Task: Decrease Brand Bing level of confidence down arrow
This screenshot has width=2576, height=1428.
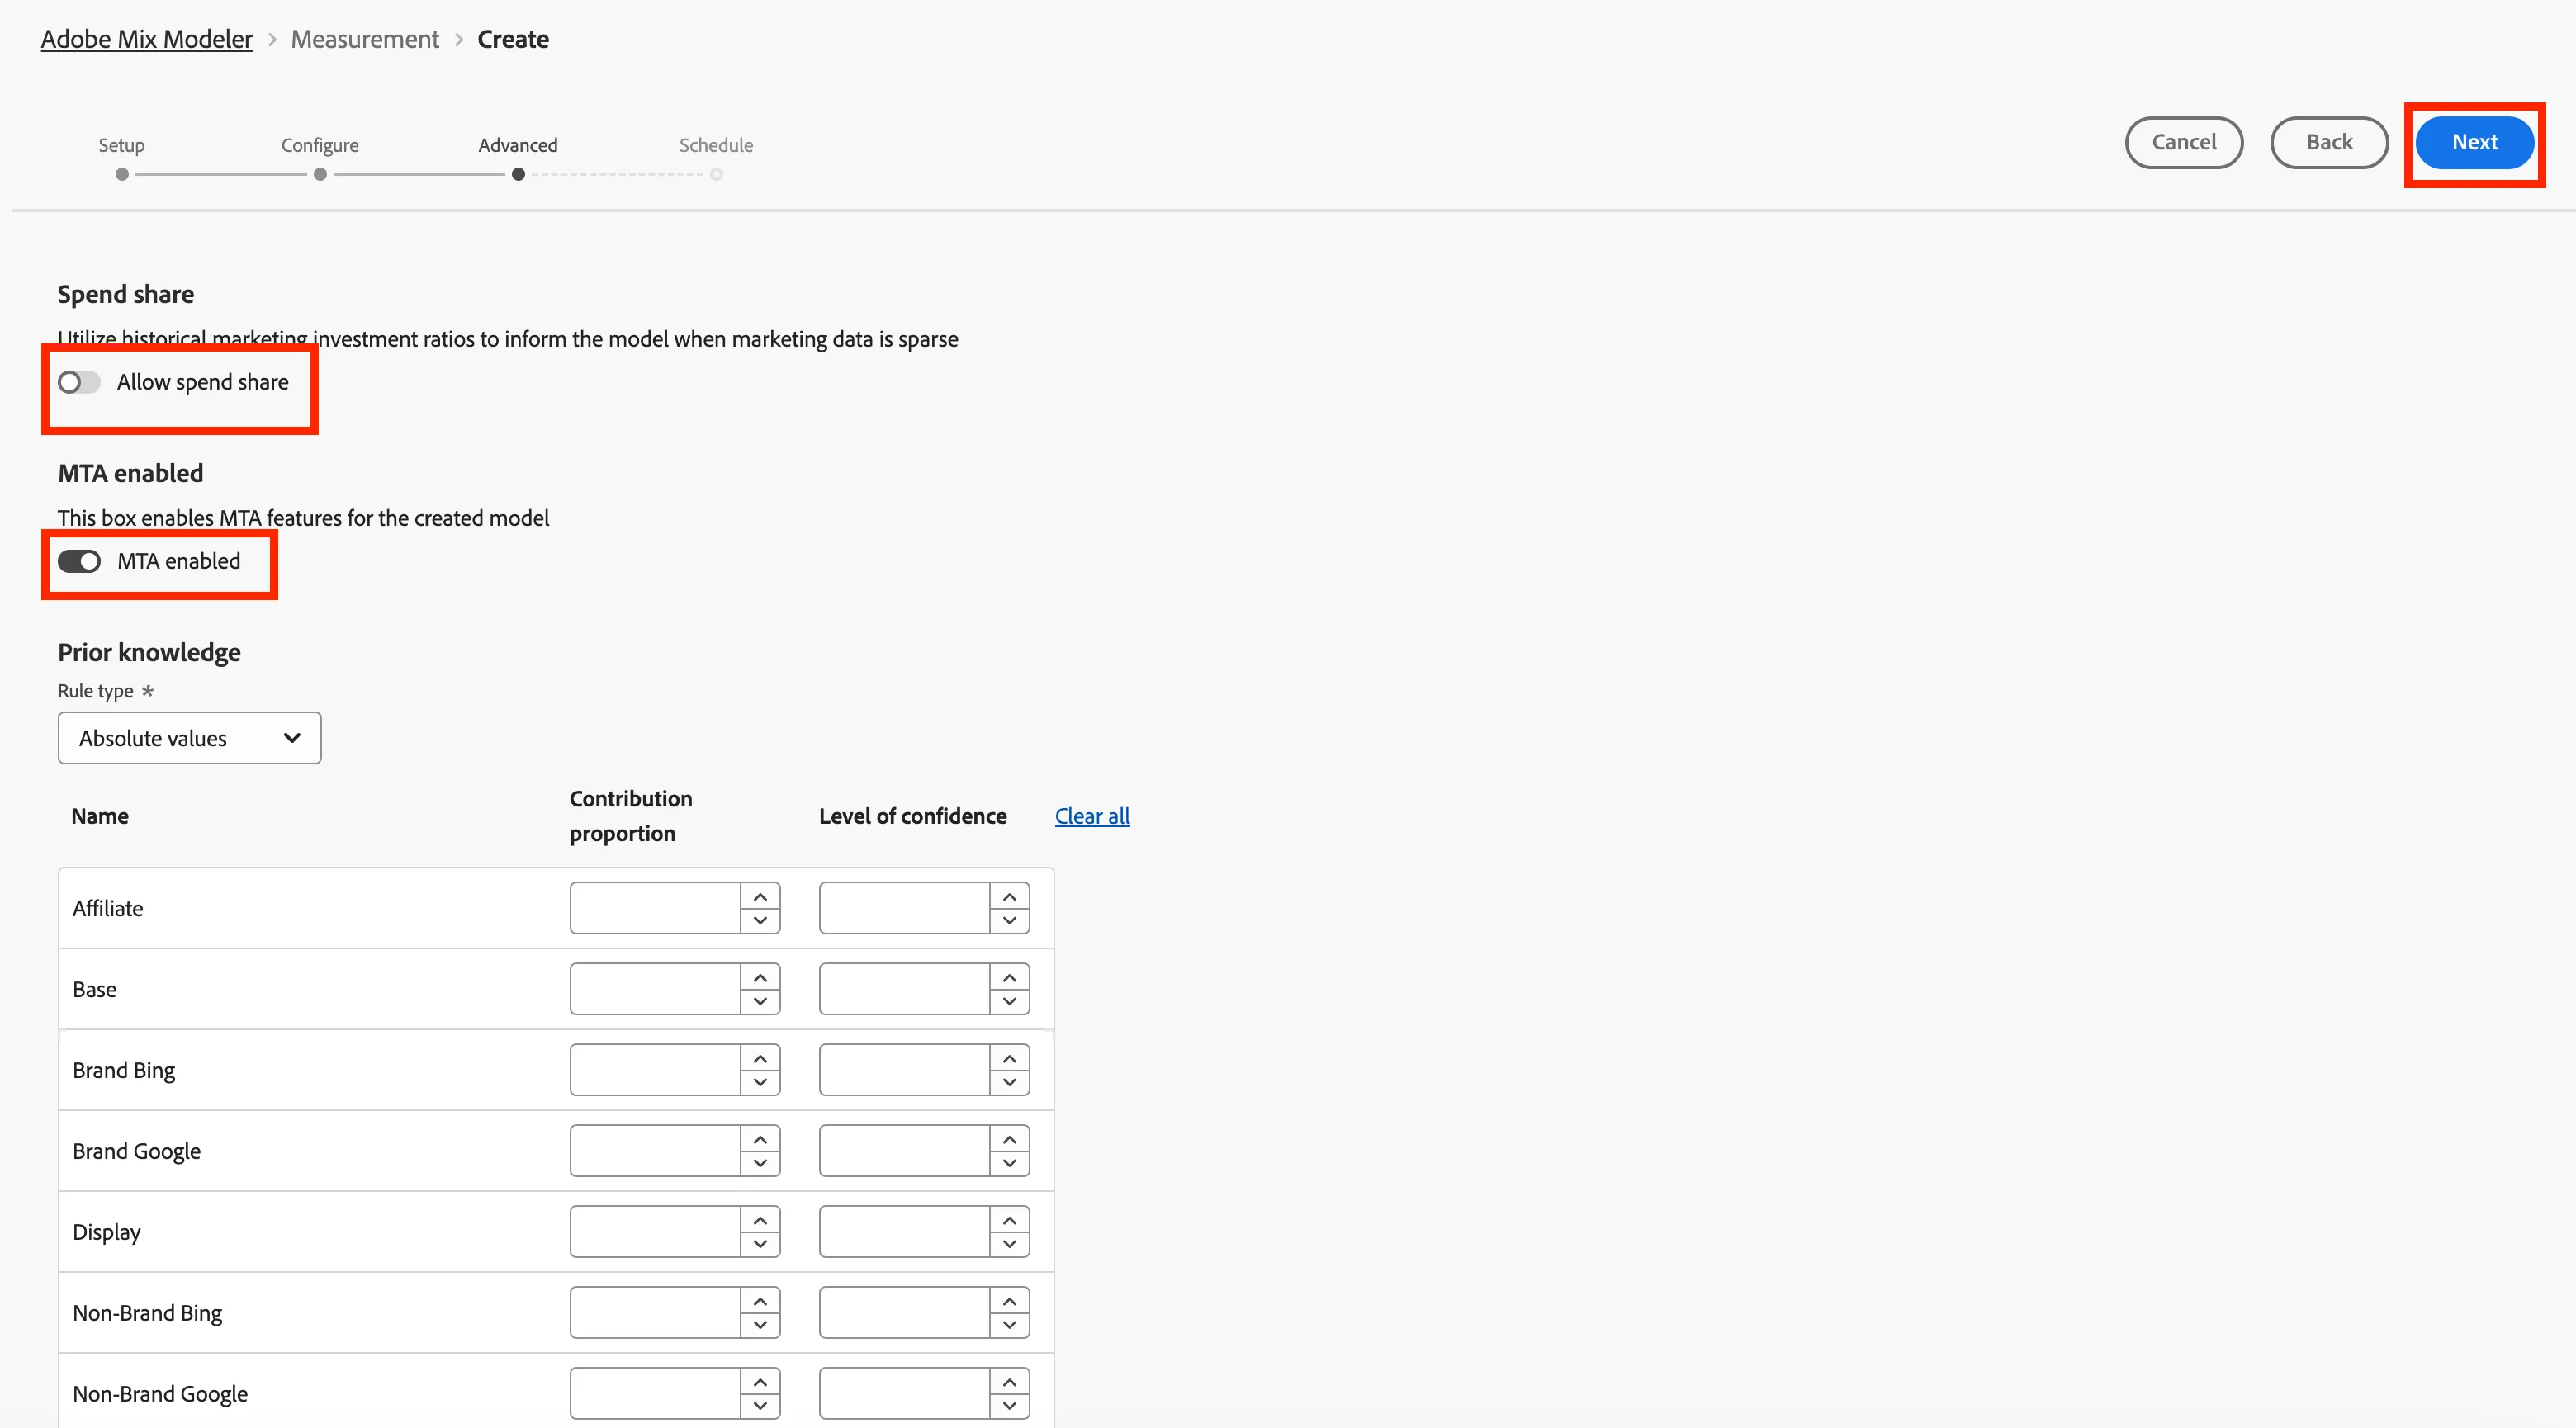Action: tap(1010, 1082)
